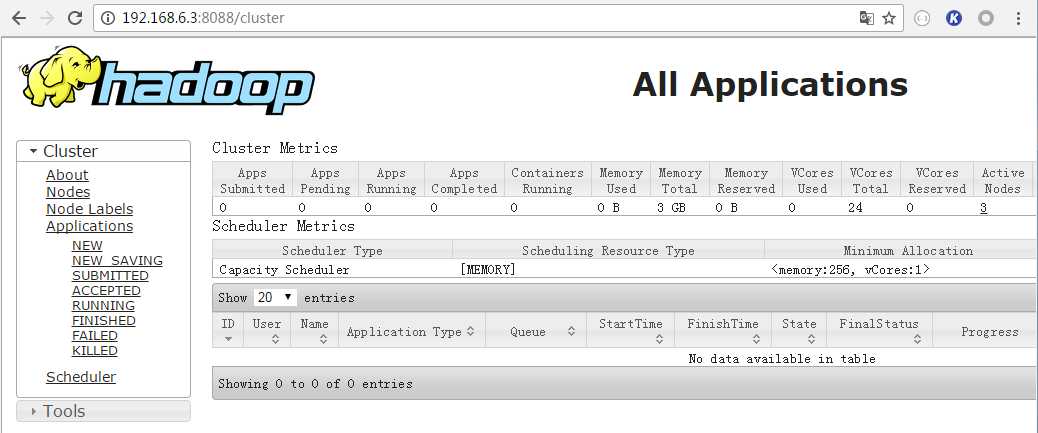Image resolution: width=1038 pixels, height=433 pixels.
Task: Click the Memory Used value 0 B
Action: tap(610, 208)
